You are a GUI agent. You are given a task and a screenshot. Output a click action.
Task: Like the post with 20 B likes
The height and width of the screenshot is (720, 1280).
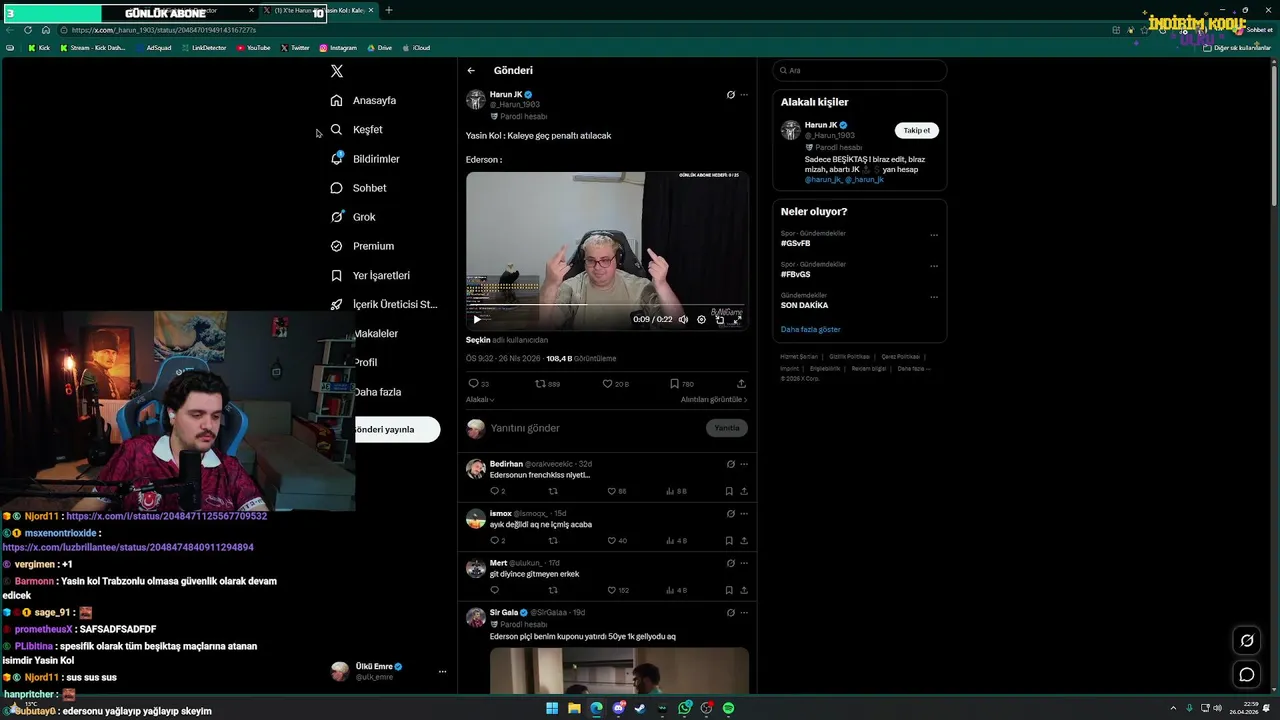pyautogui.click(x=615, y=383)
